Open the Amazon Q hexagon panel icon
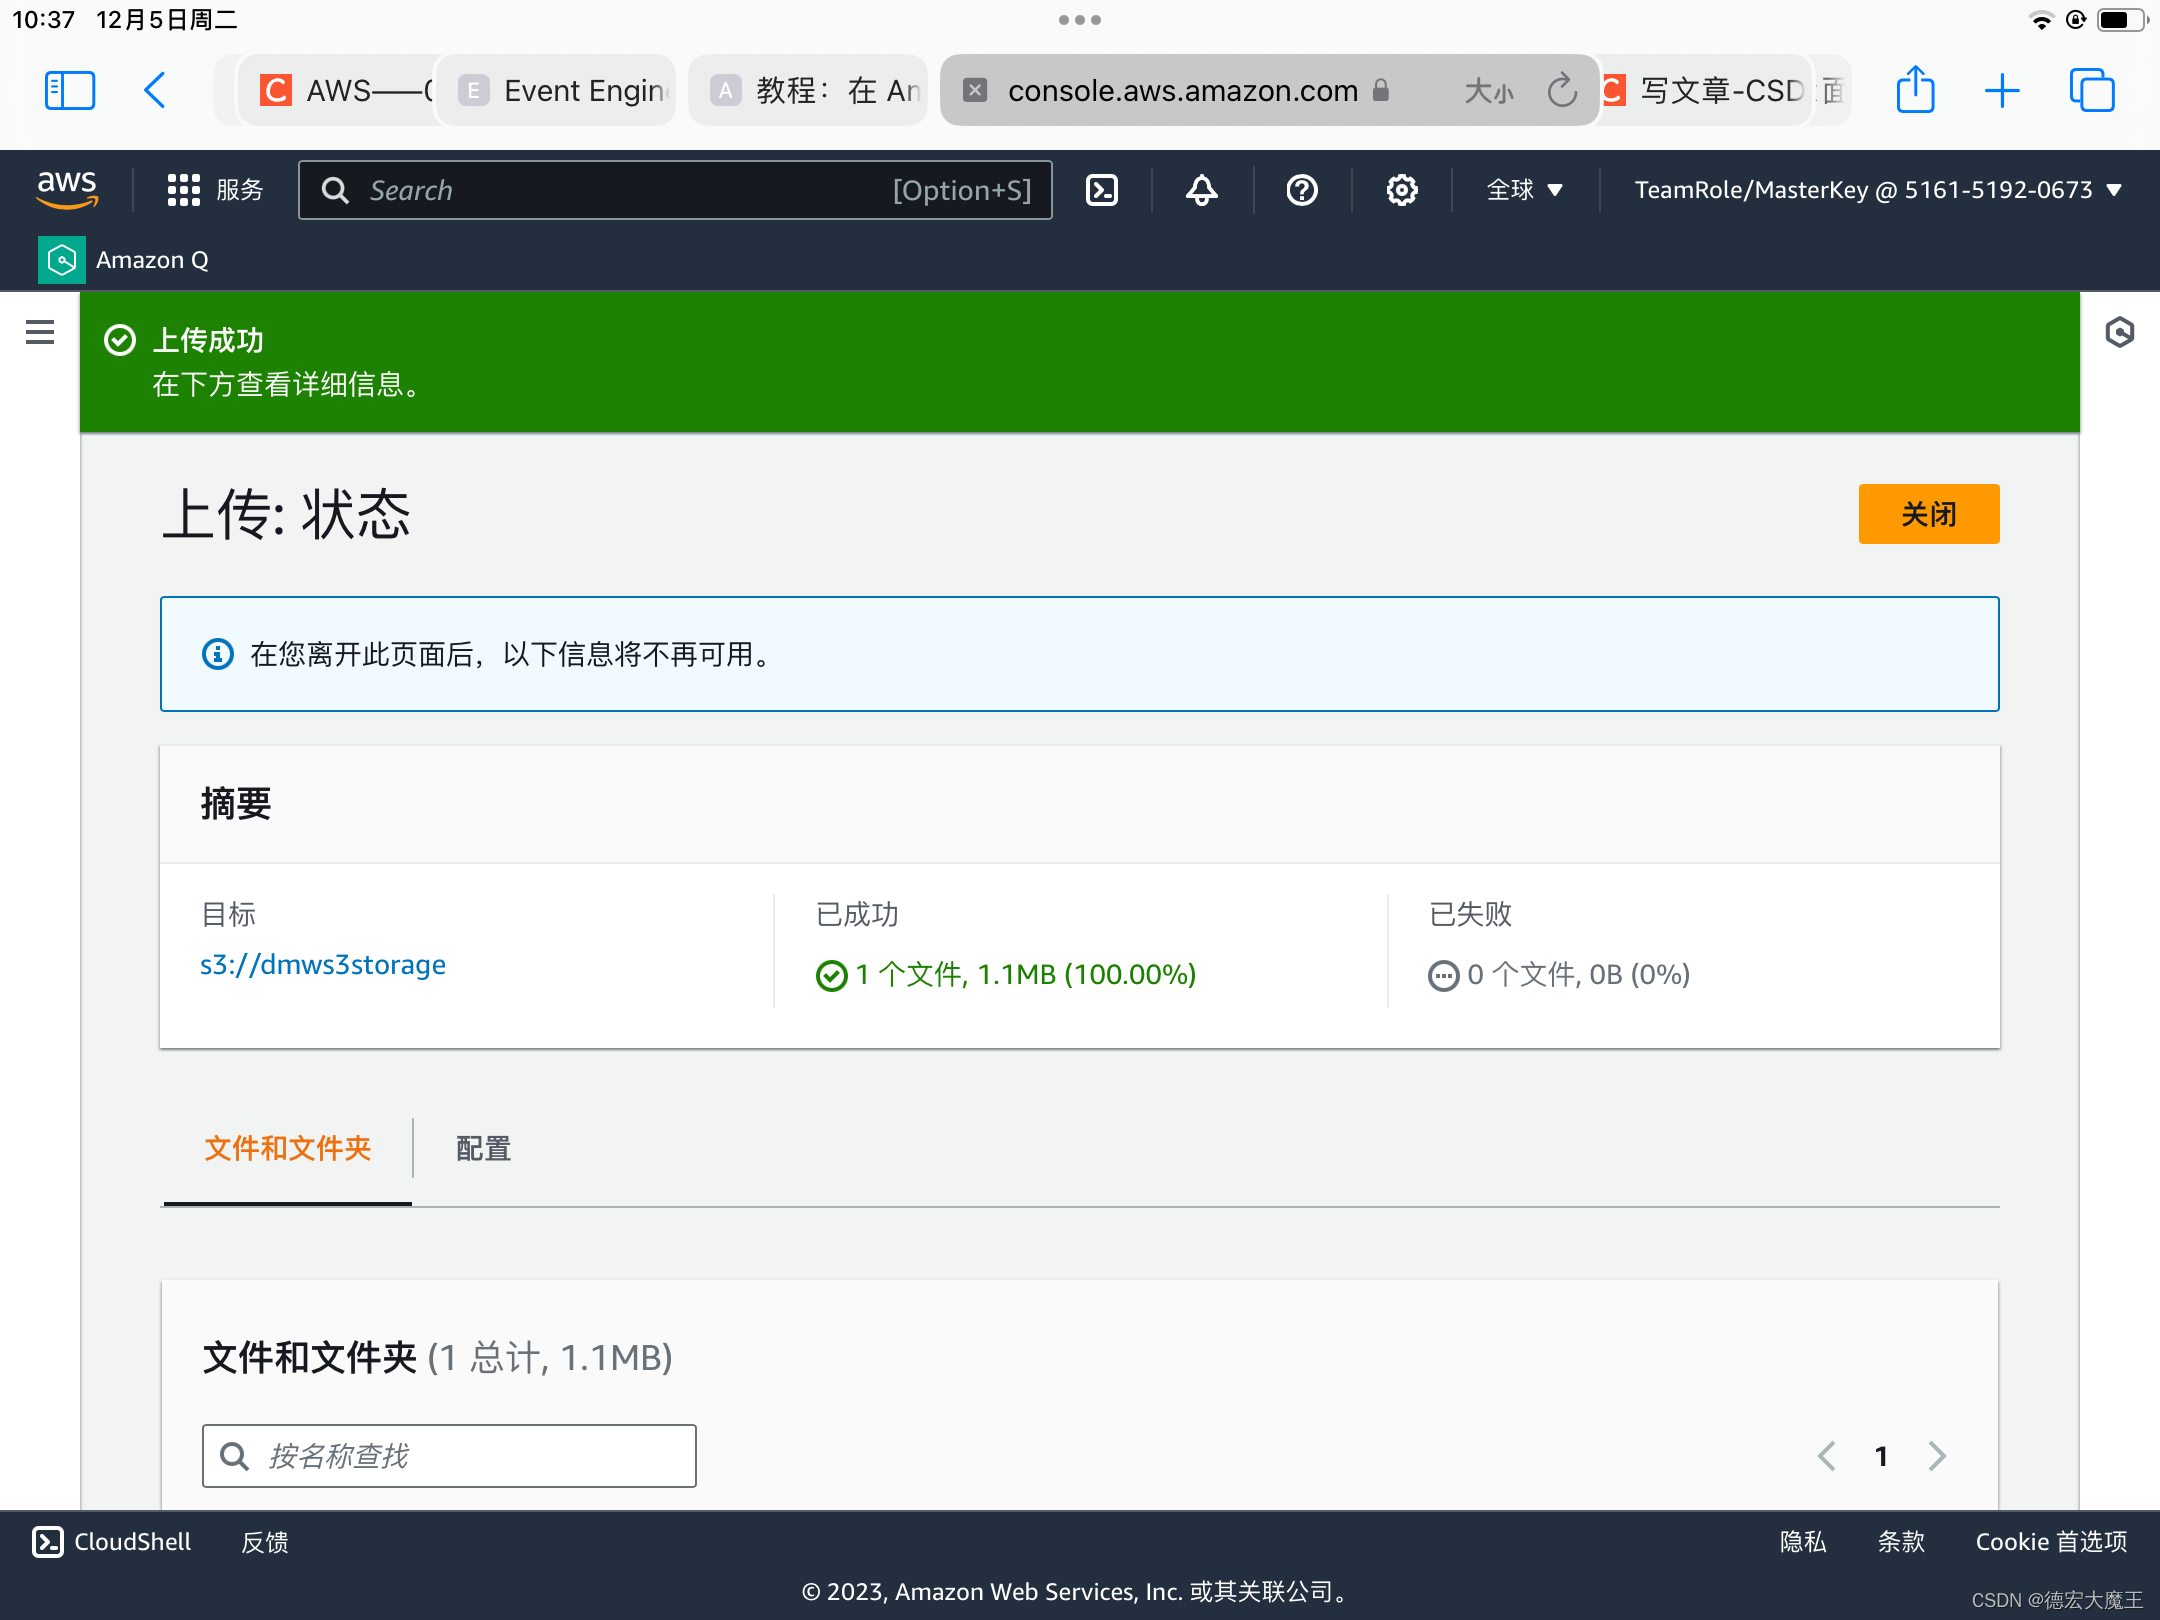 (x=2119, y=332)
